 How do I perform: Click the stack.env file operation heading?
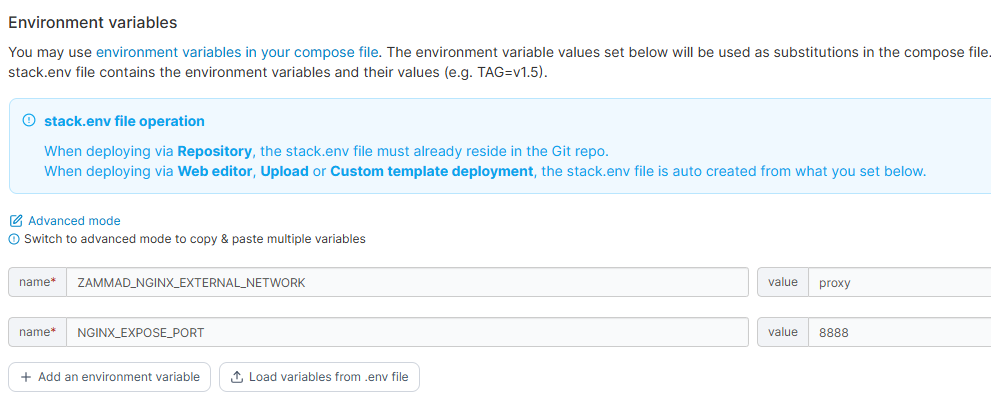pos(124,121)
